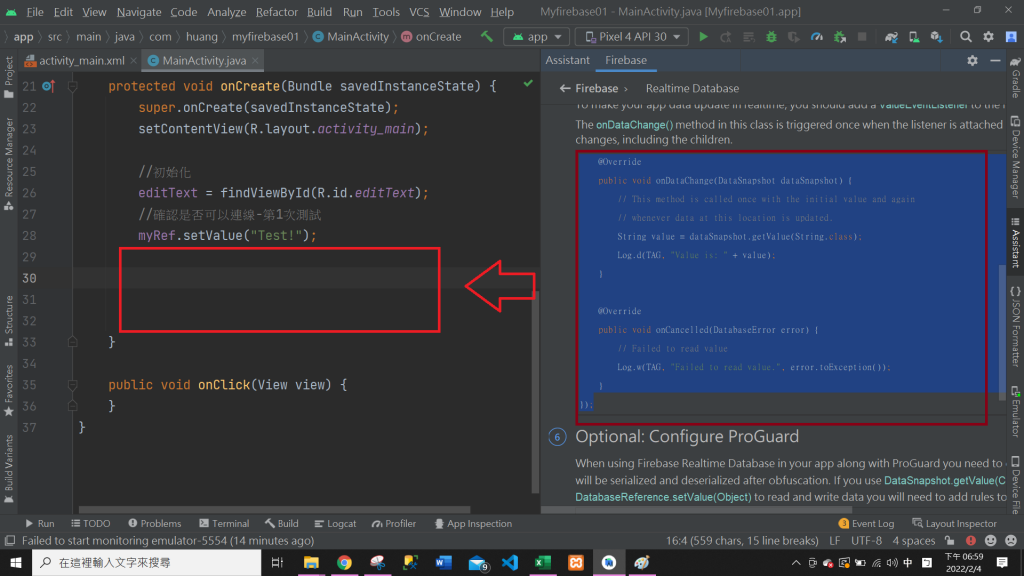Open the Logcat tool window
The image size is (1024, 576).
tap(335, 524)
